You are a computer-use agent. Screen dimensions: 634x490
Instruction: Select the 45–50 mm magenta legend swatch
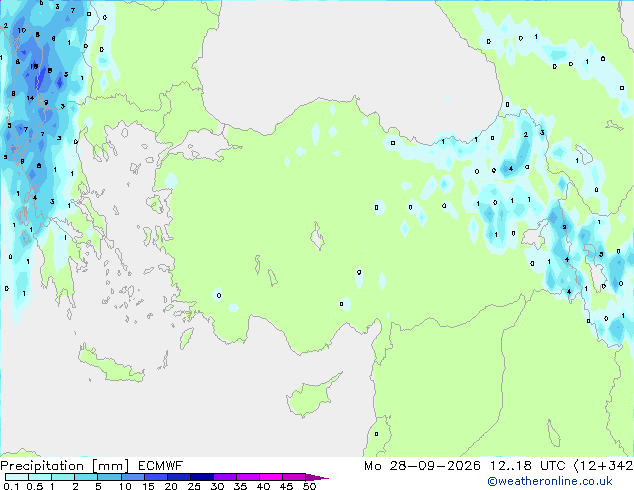[x=294, y=477]
